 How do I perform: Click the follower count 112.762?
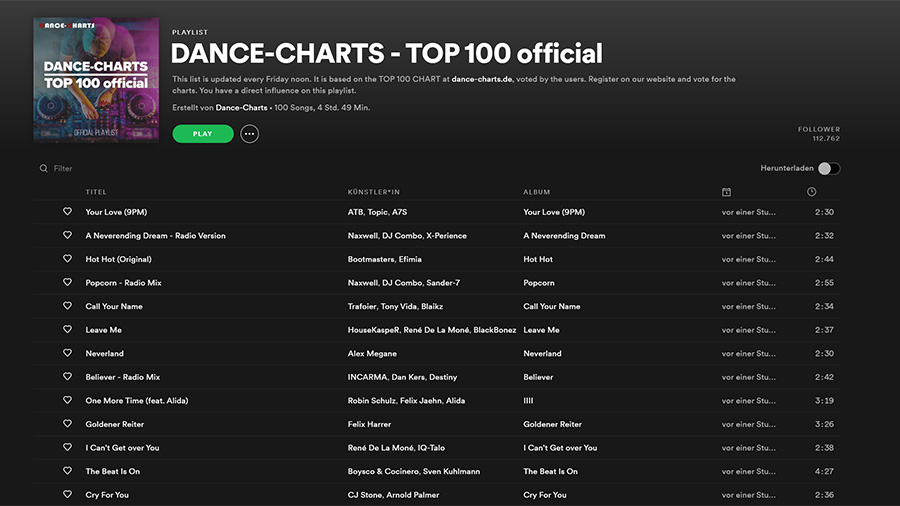point(826,138)
